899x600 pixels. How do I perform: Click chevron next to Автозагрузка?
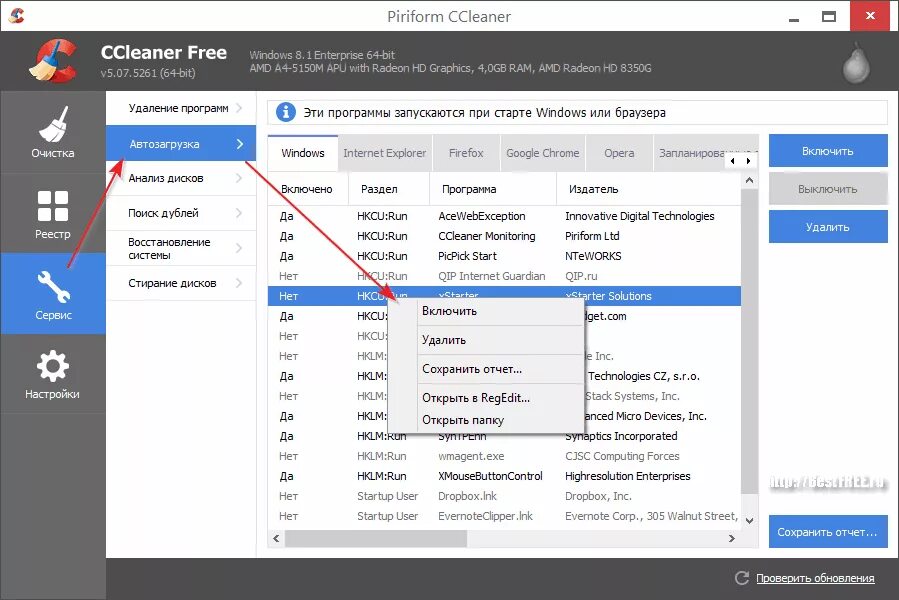(240, 144)
